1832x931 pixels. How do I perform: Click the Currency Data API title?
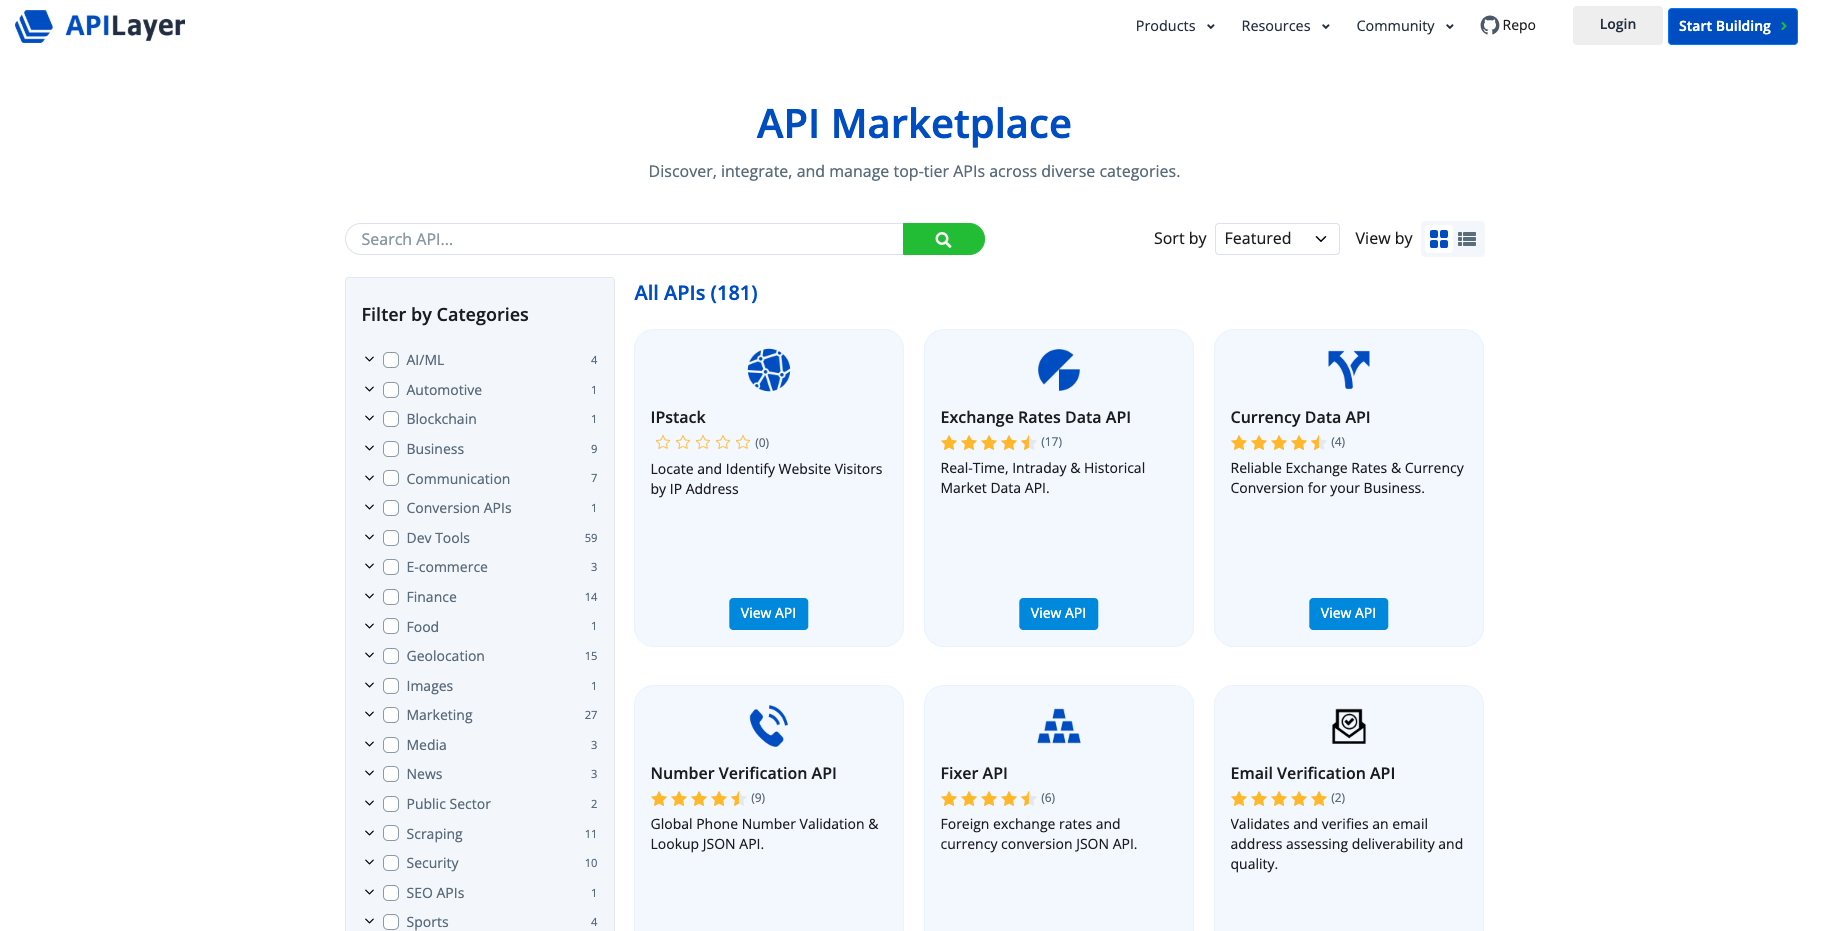1300,417
